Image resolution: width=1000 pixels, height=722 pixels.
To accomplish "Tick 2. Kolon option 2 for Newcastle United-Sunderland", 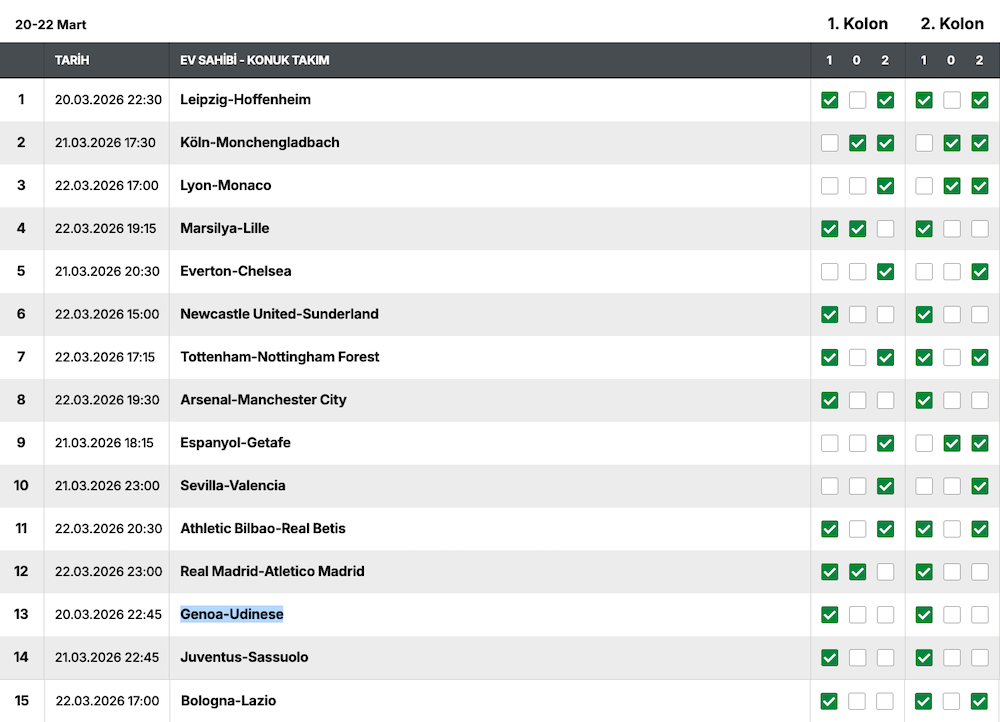I will 980,315.
